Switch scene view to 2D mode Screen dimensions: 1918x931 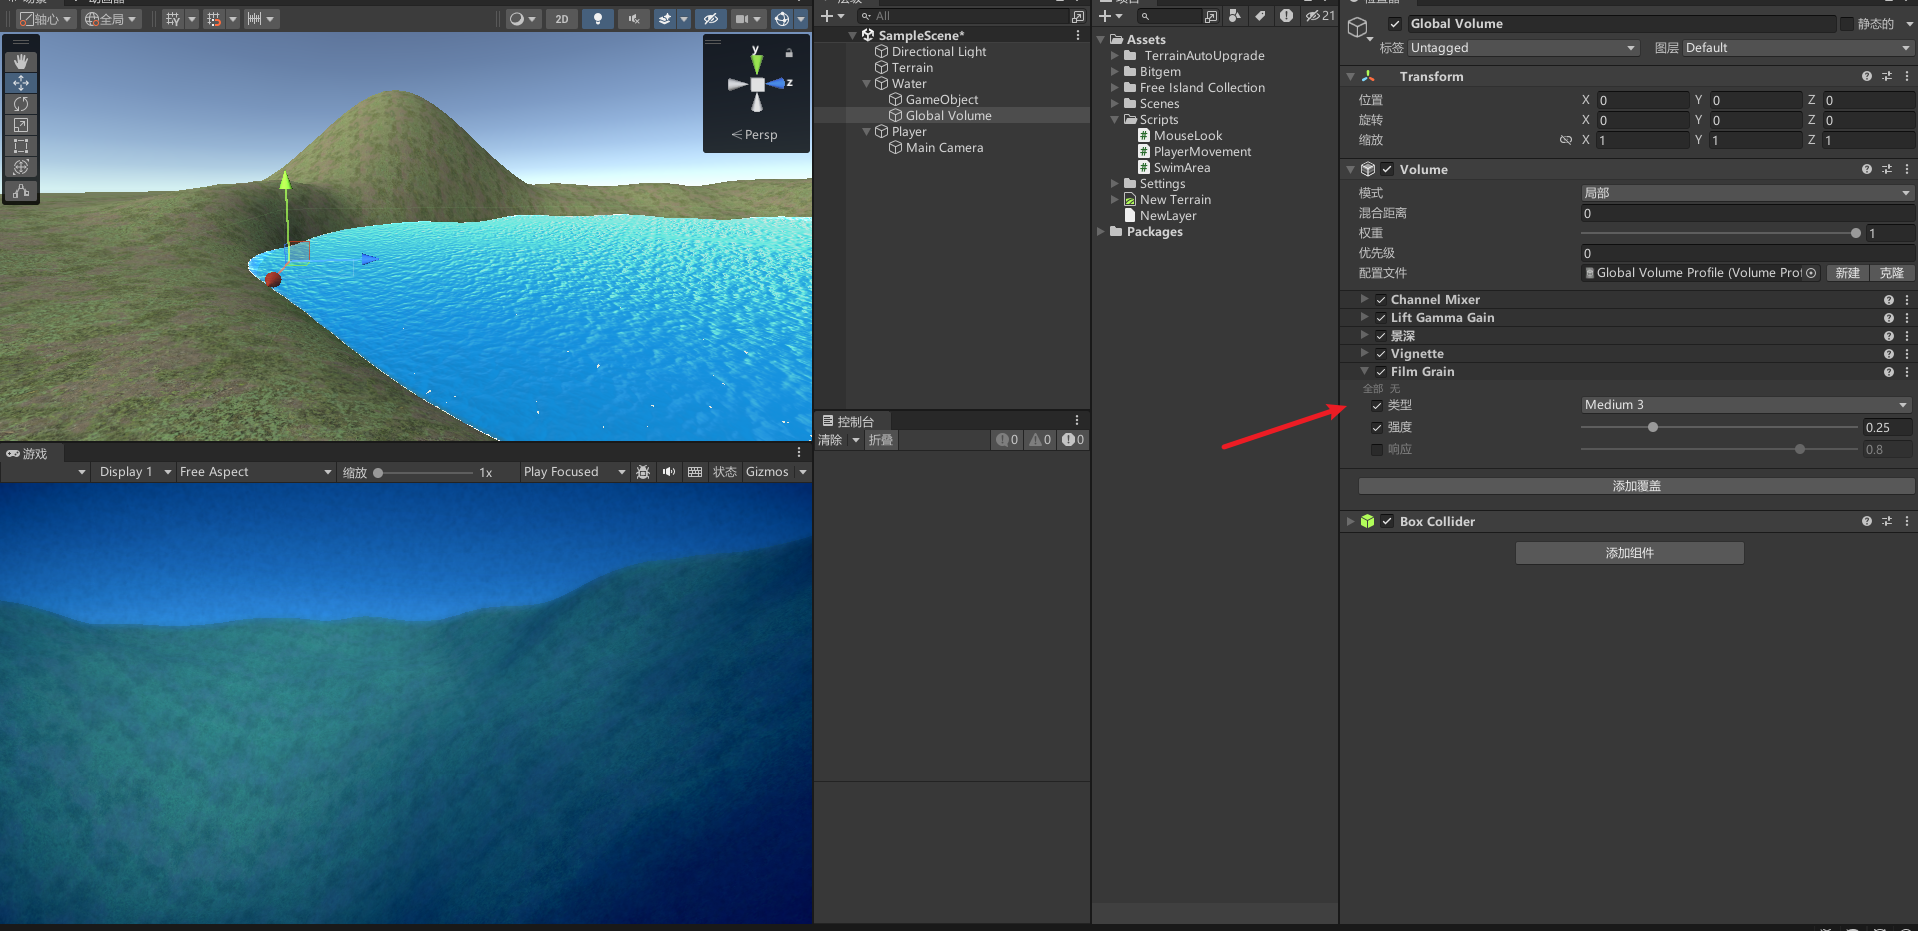point(562,19)
